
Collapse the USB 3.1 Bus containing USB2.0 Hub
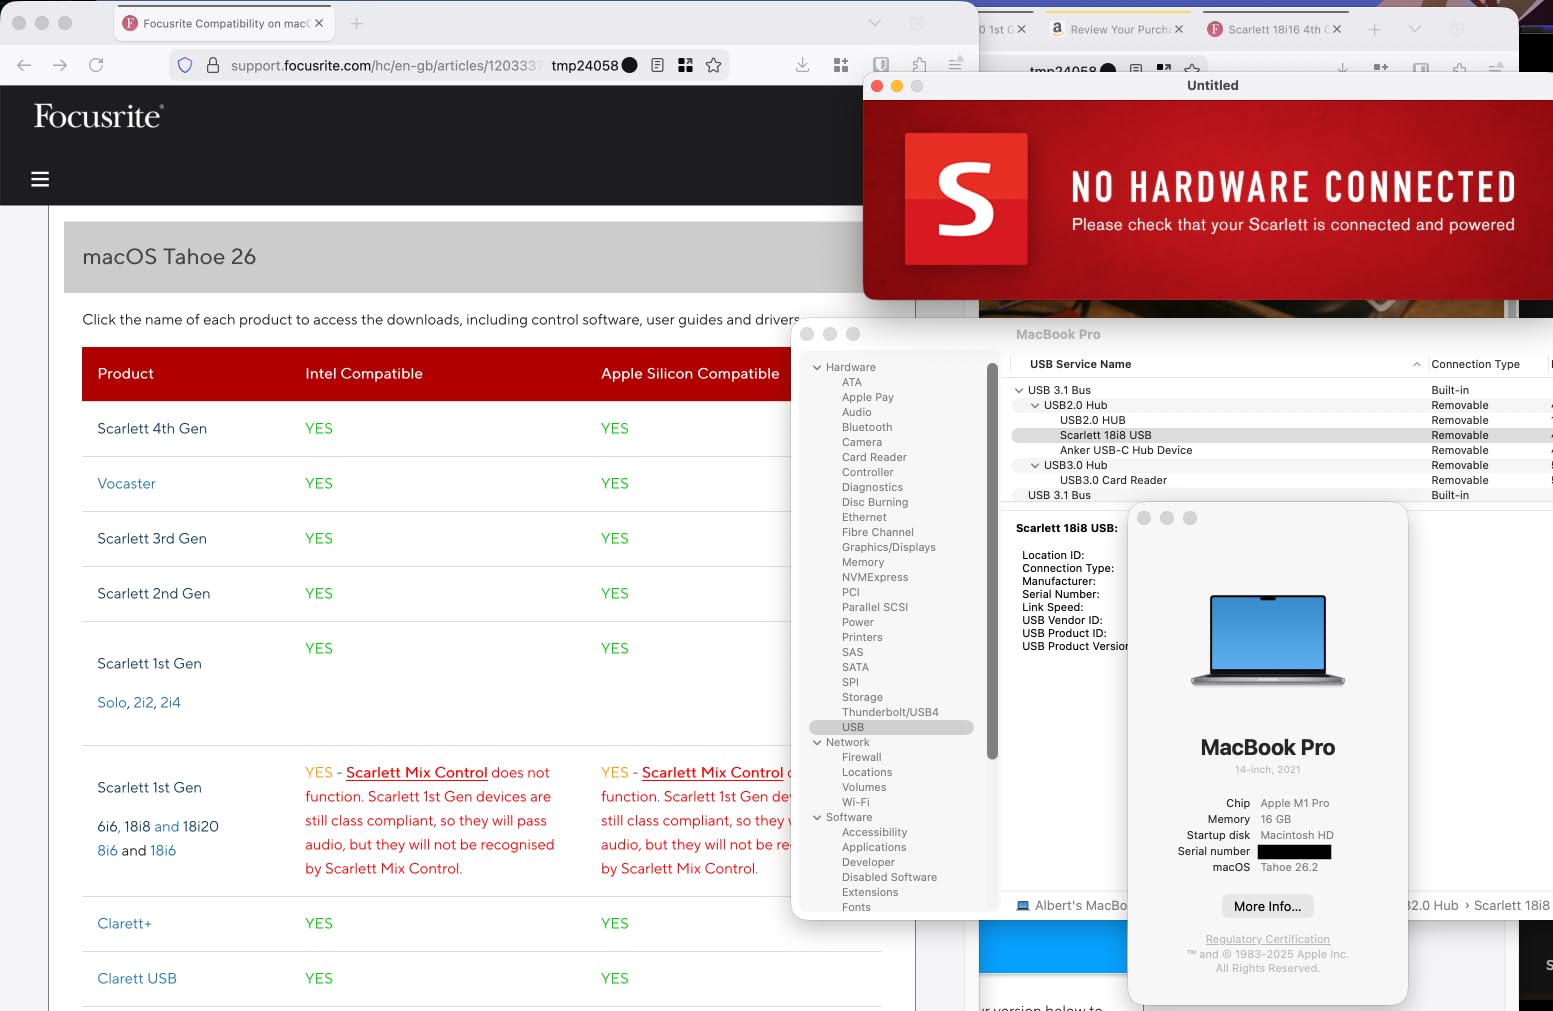pyautogui.click(x=1019, y=391)
